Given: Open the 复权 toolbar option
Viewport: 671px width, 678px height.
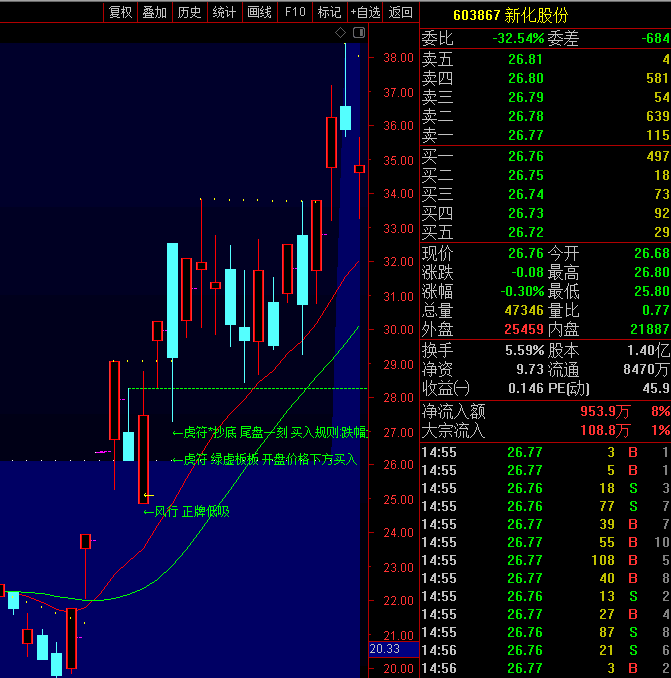Looking at the screenshot, I should [x=120, y=12].
